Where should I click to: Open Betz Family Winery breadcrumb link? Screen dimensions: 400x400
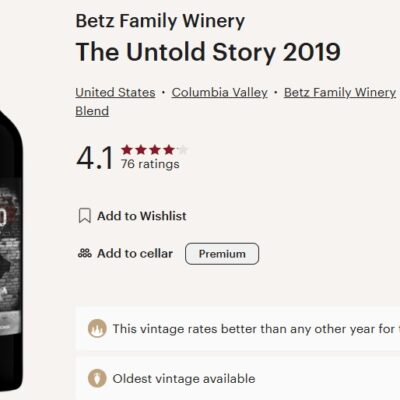[340, 92]
